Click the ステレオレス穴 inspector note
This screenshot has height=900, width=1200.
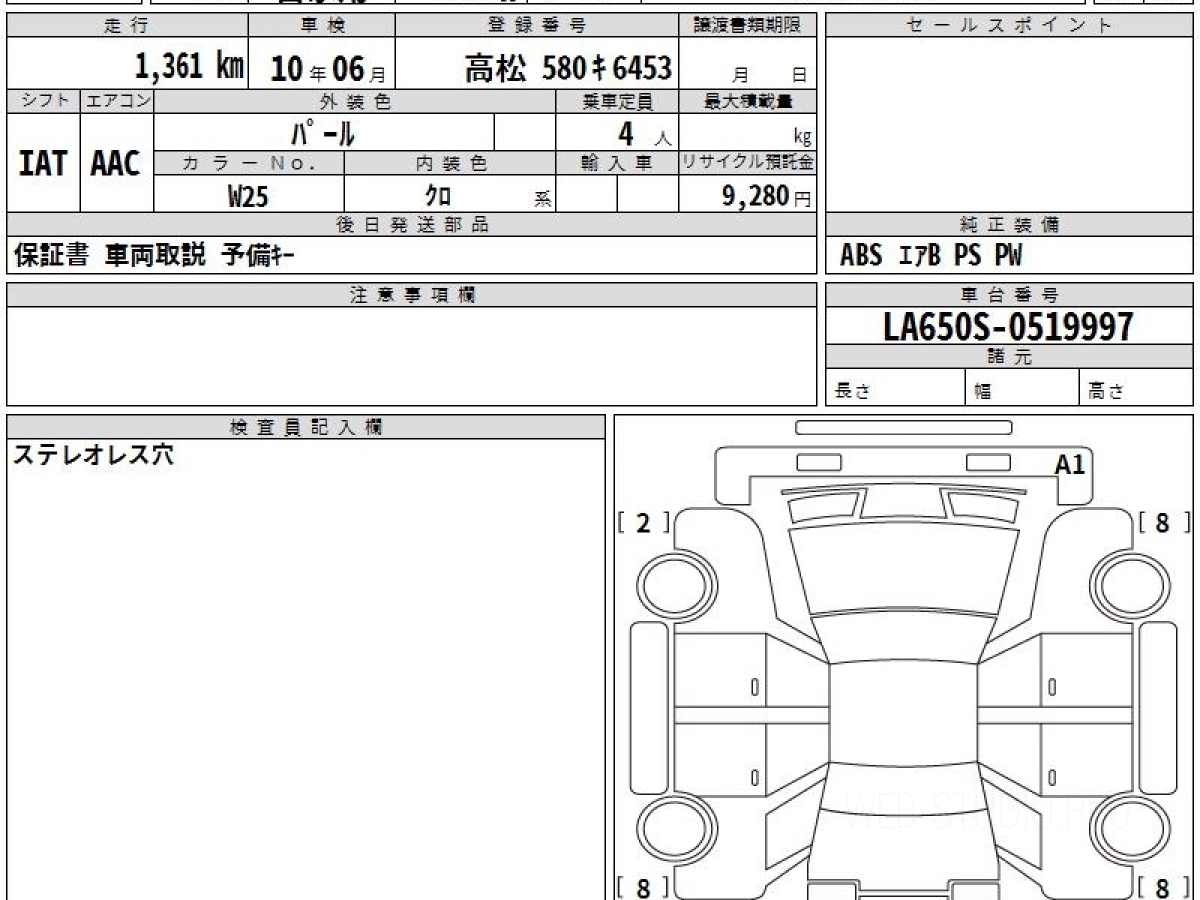93,455
